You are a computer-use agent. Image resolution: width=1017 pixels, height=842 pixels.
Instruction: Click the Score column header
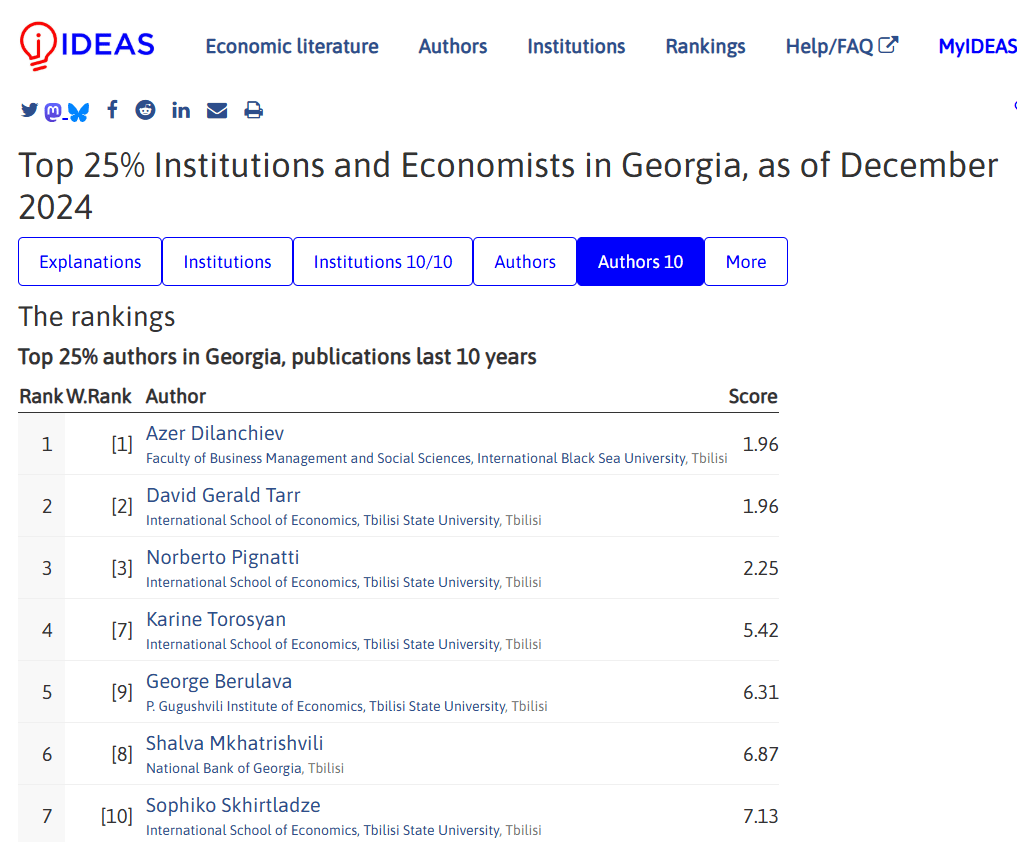point(752,396)
